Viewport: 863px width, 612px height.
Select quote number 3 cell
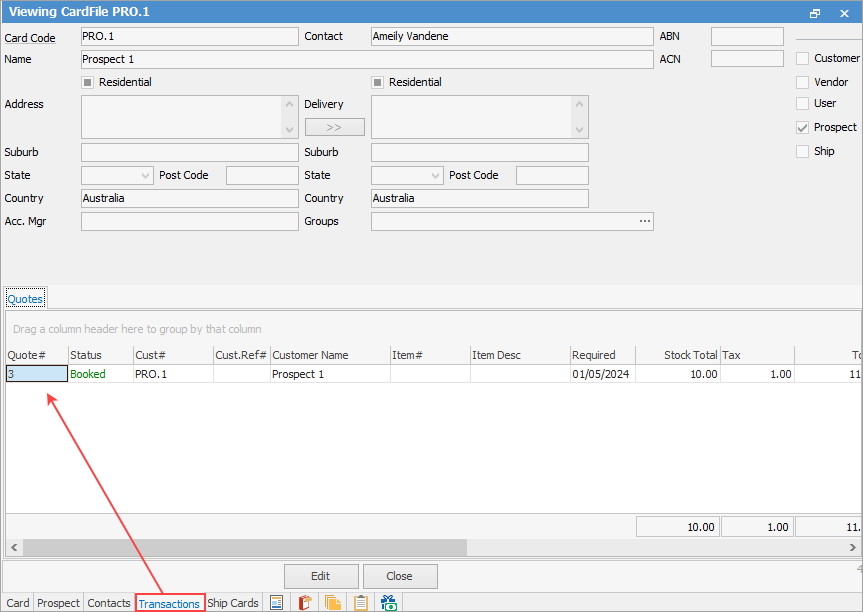36,374
